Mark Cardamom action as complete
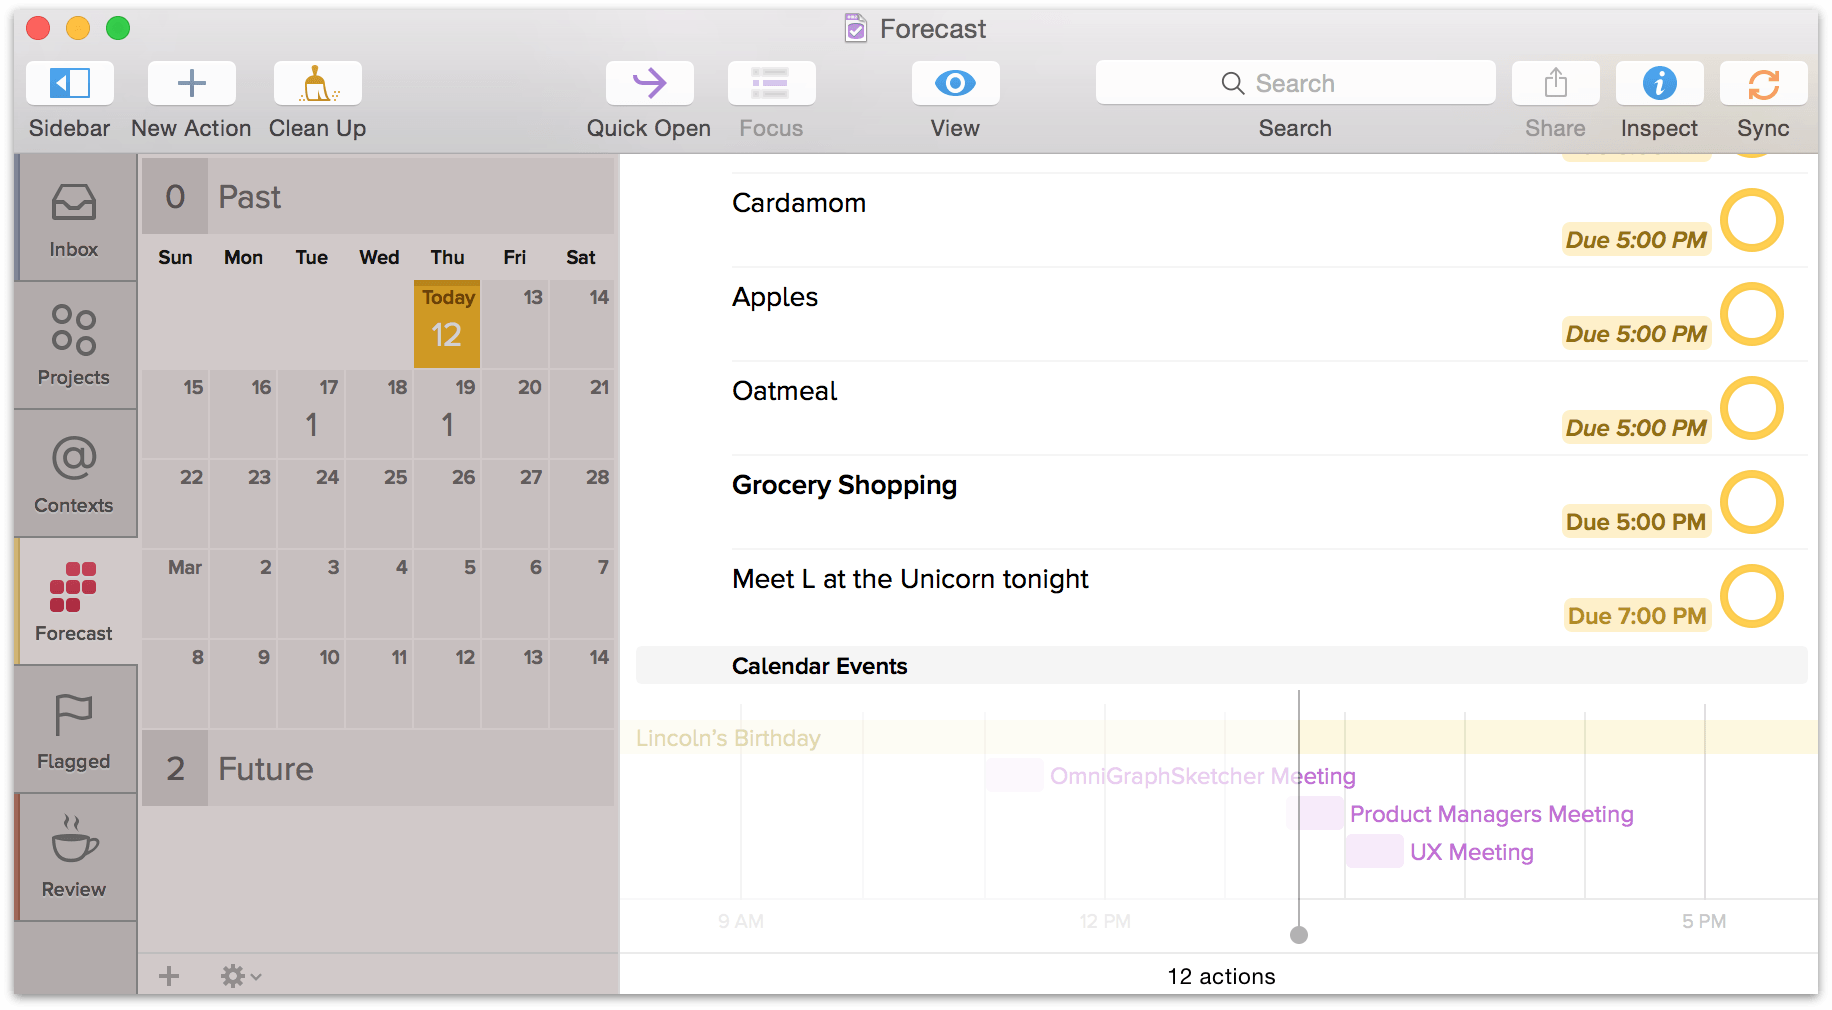 tap(1752, 220)
